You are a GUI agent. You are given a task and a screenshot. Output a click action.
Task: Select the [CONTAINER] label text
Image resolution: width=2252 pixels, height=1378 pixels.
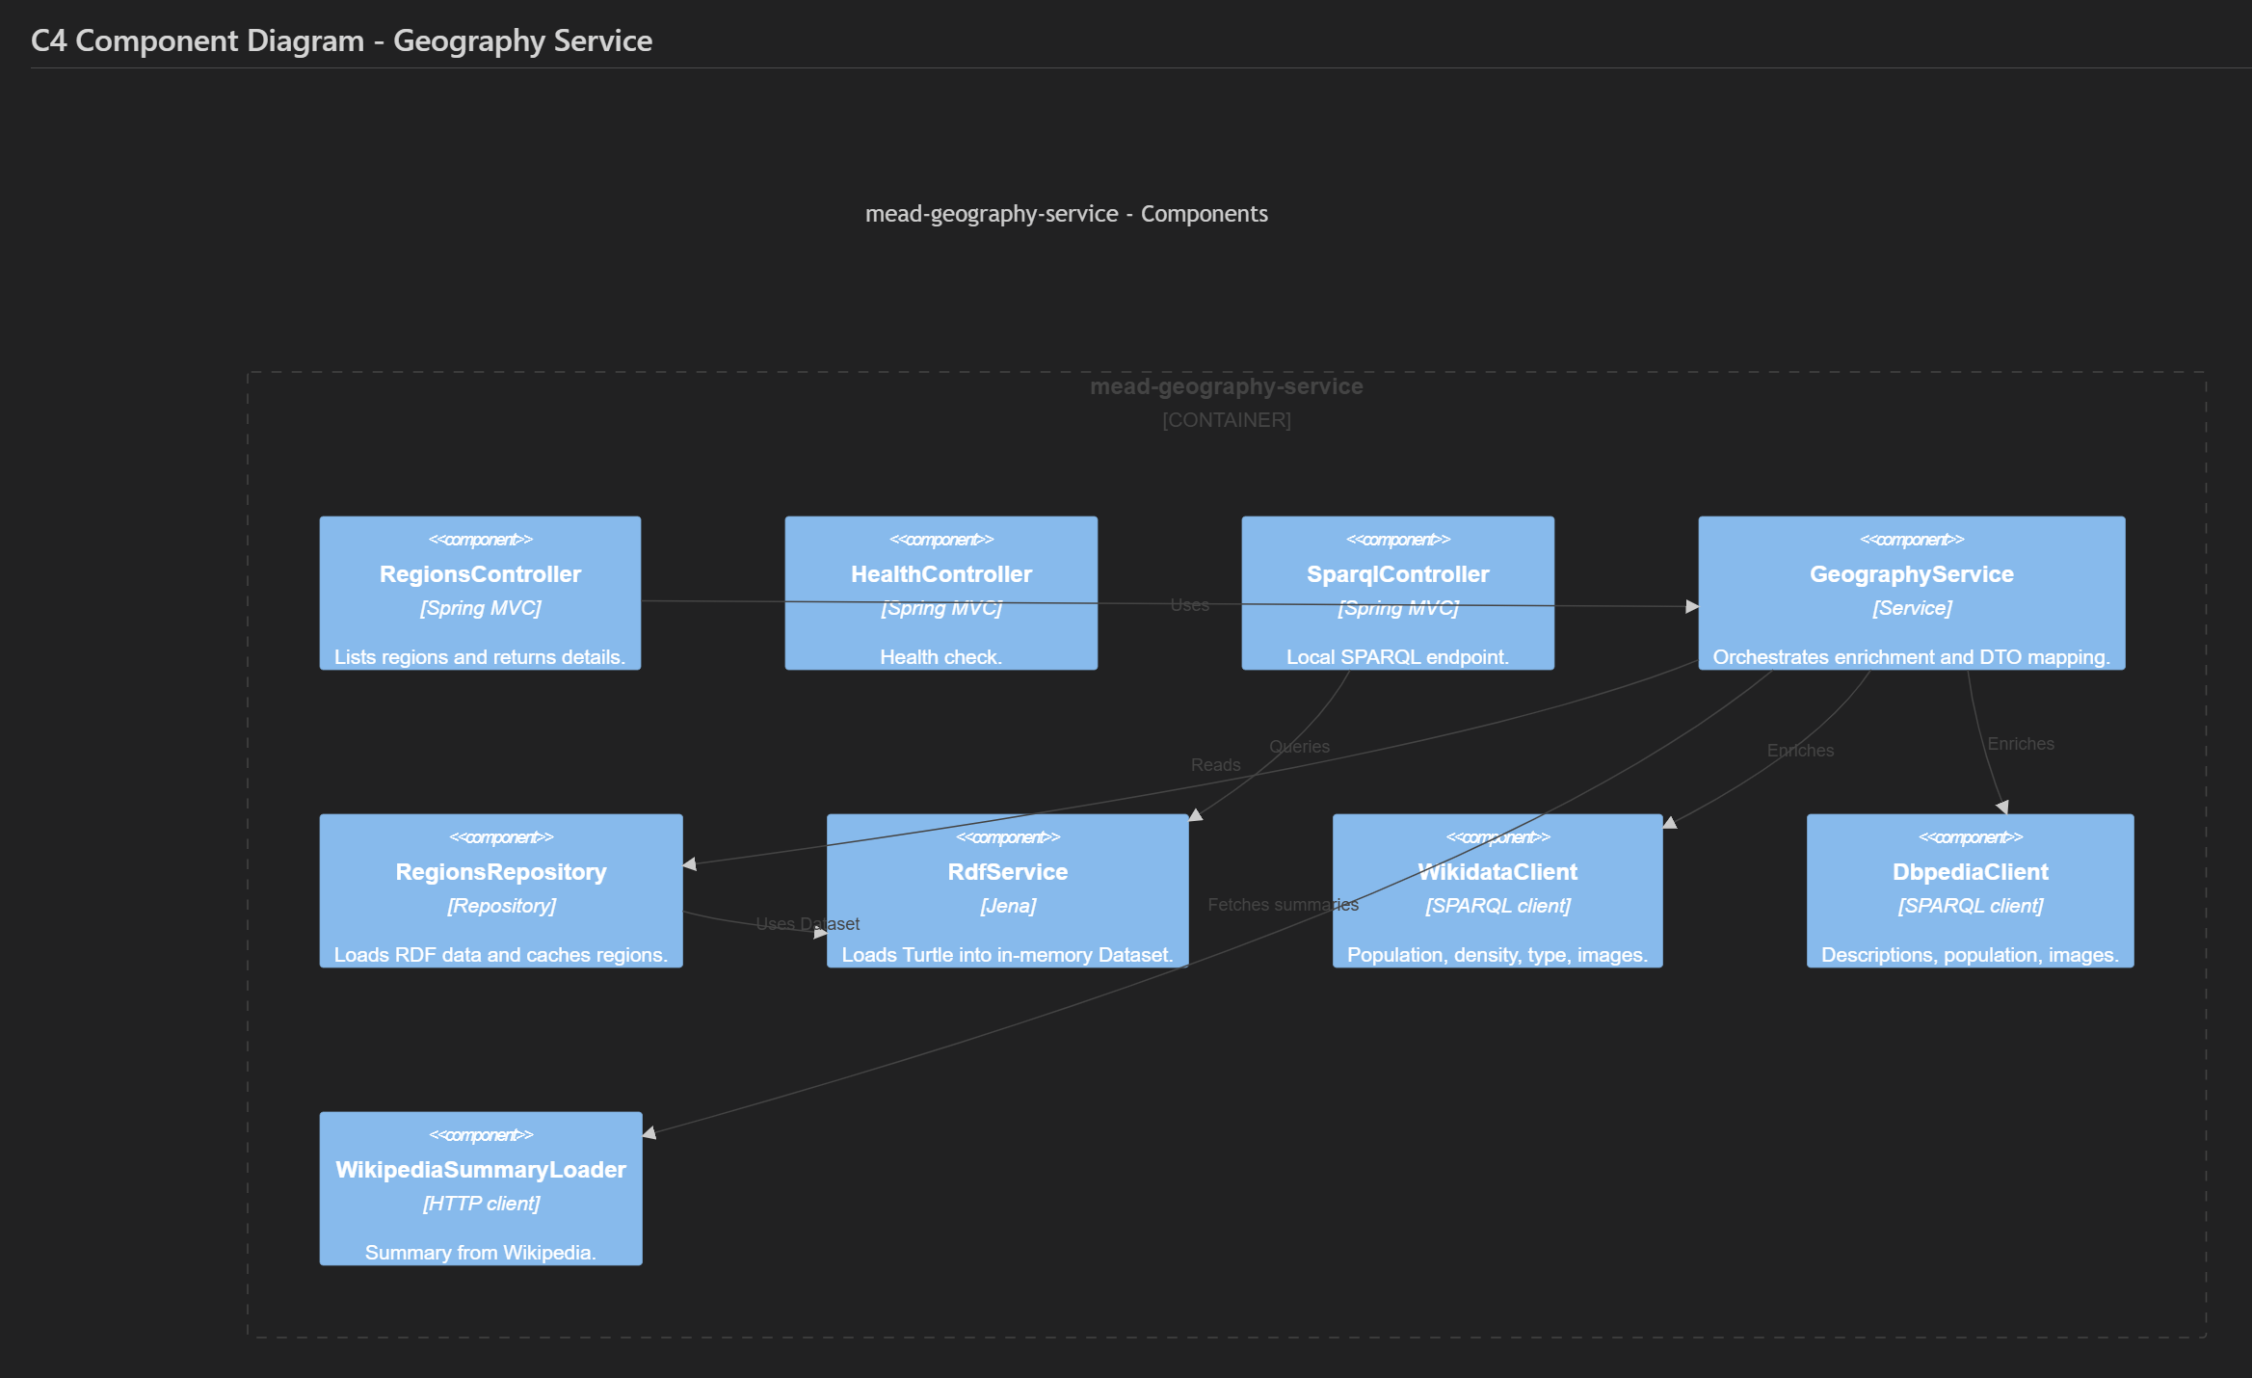tap(1225, 421)
